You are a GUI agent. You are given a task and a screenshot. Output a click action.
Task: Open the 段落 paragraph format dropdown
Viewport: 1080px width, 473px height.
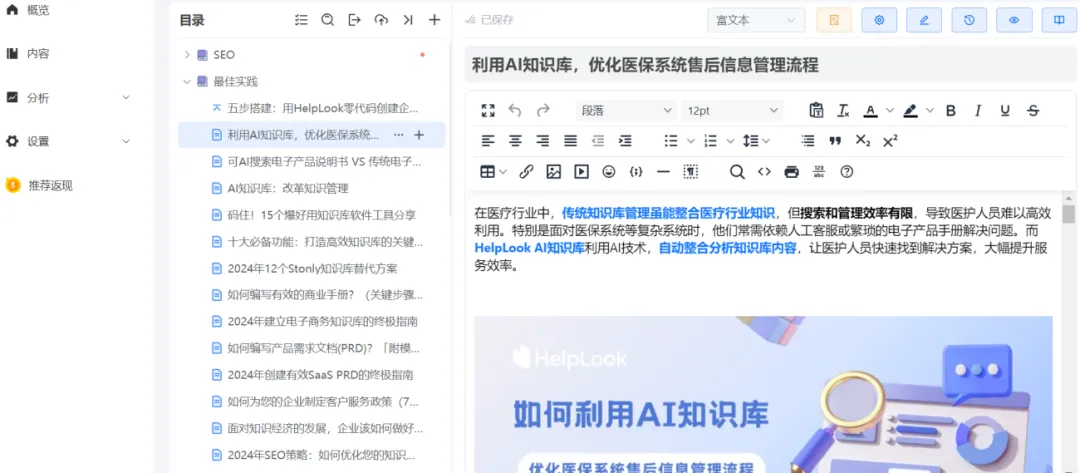coord(627,110)
